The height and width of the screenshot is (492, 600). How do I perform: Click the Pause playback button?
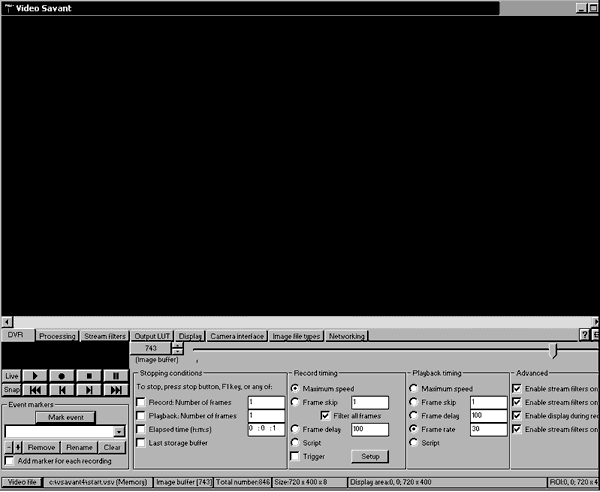pos(115,375)
